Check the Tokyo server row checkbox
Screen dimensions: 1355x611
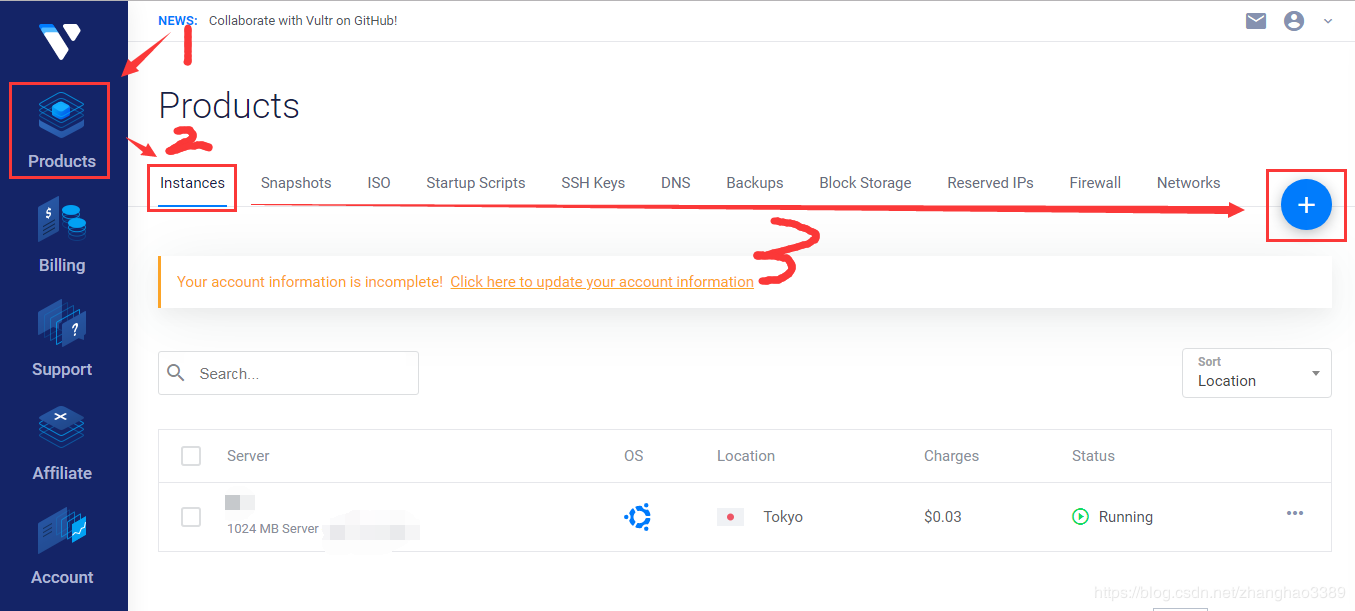191,517
